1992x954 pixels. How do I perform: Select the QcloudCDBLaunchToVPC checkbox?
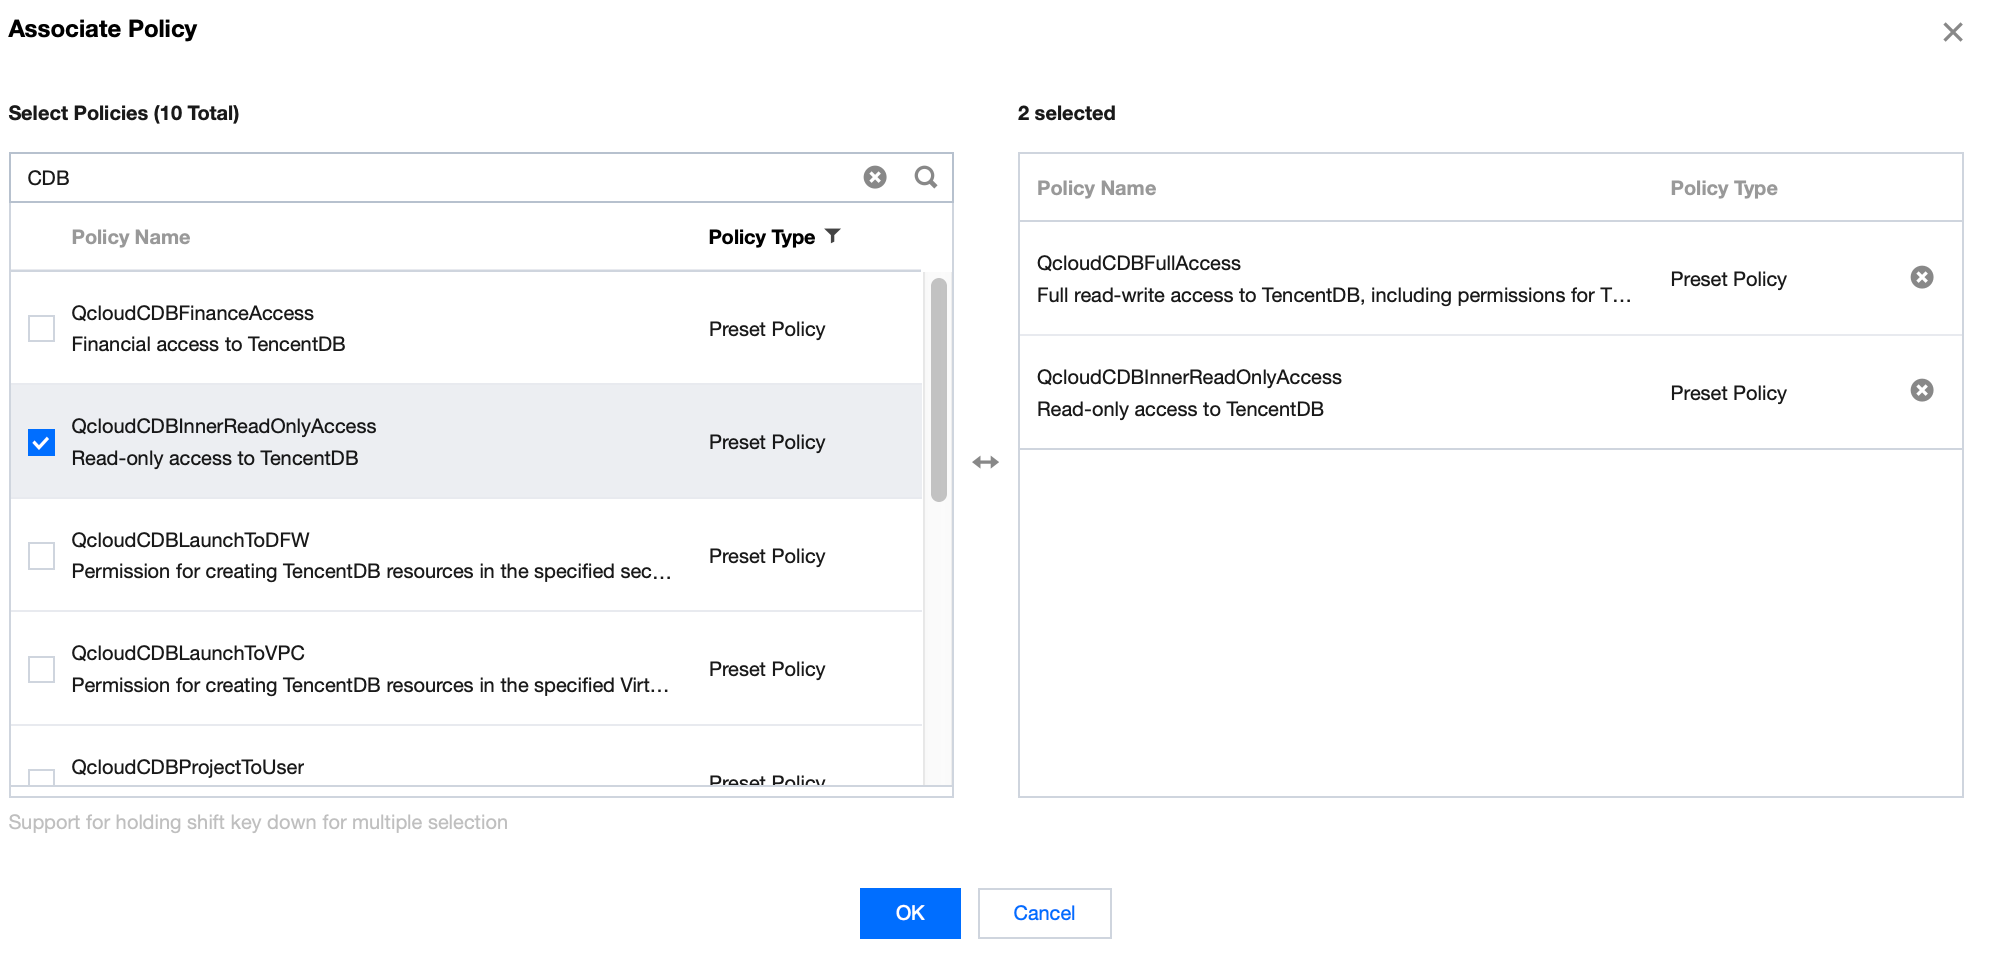coord(42,669)
